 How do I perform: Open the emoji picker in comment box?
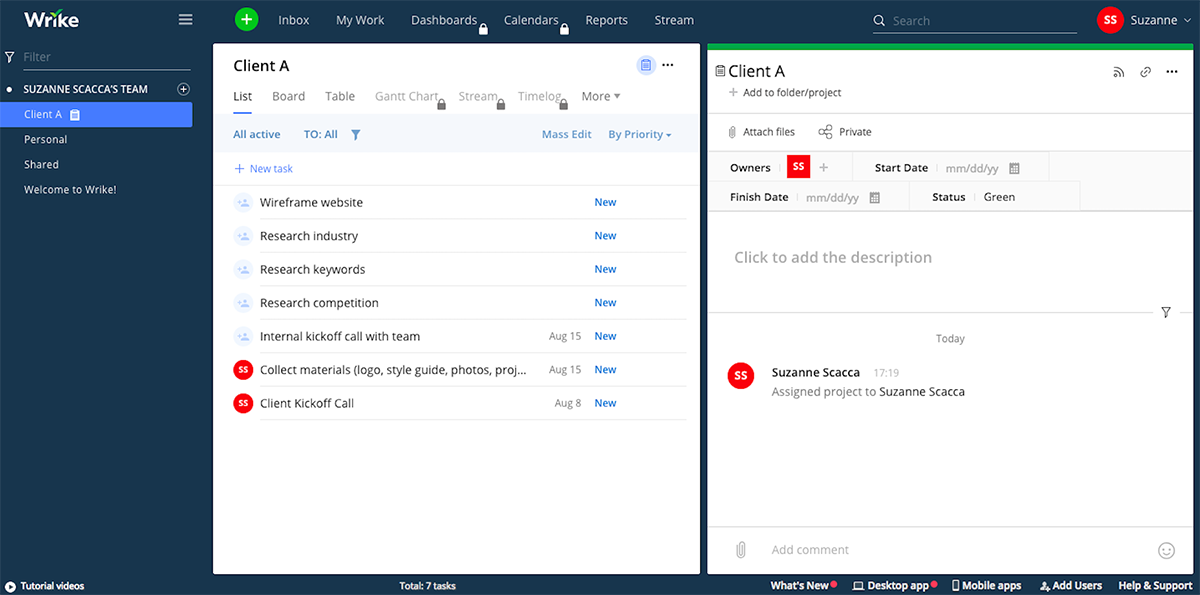click(x=1166, y=550)
